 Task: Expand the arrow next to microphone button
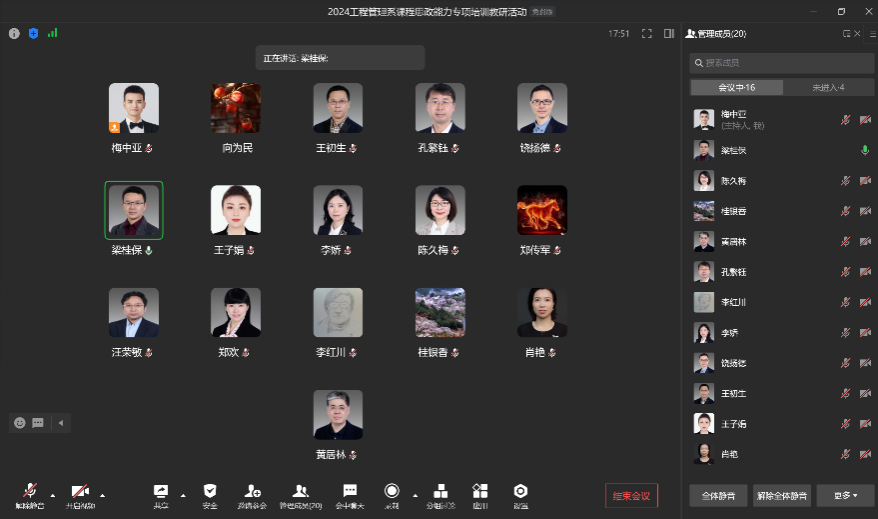pyautogui.click(x=52, y=494)
